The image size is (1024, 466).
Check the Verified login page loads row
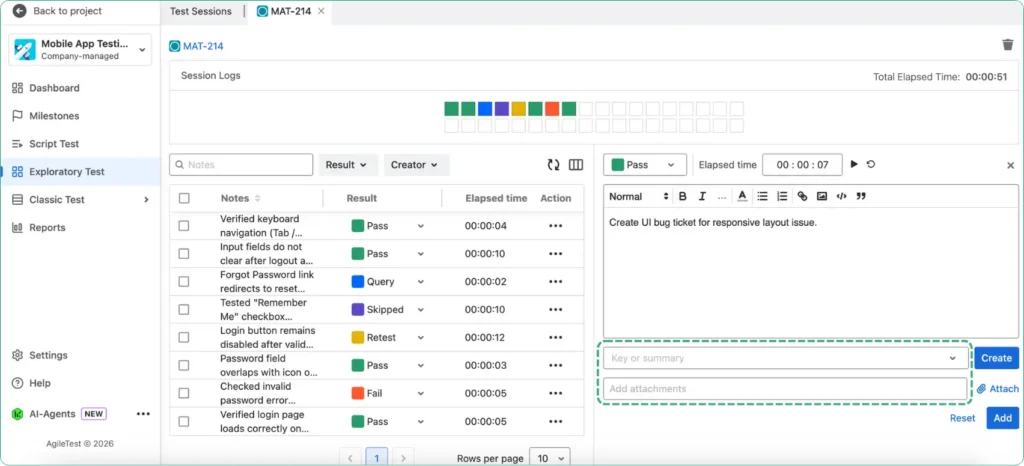[x=184, y=422]
